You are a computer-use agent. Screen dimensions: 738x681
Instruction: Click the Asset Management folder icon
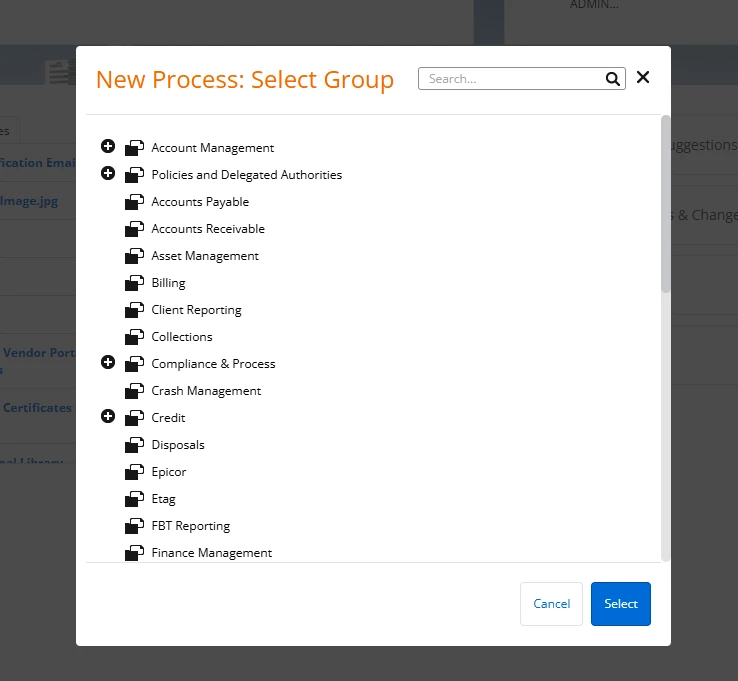(x=135, y=256)
